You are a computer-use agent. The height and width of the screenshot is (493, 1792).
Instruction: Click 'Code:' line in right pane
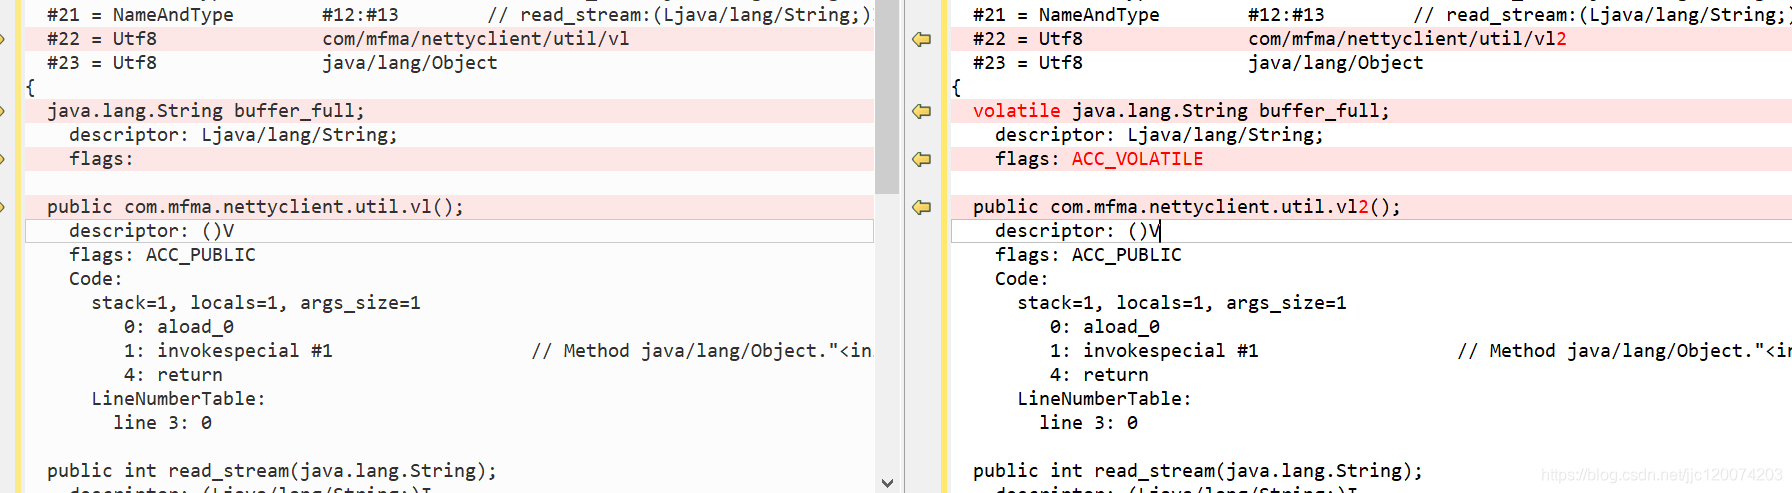pyautogui.click(x=1022, y=279)
